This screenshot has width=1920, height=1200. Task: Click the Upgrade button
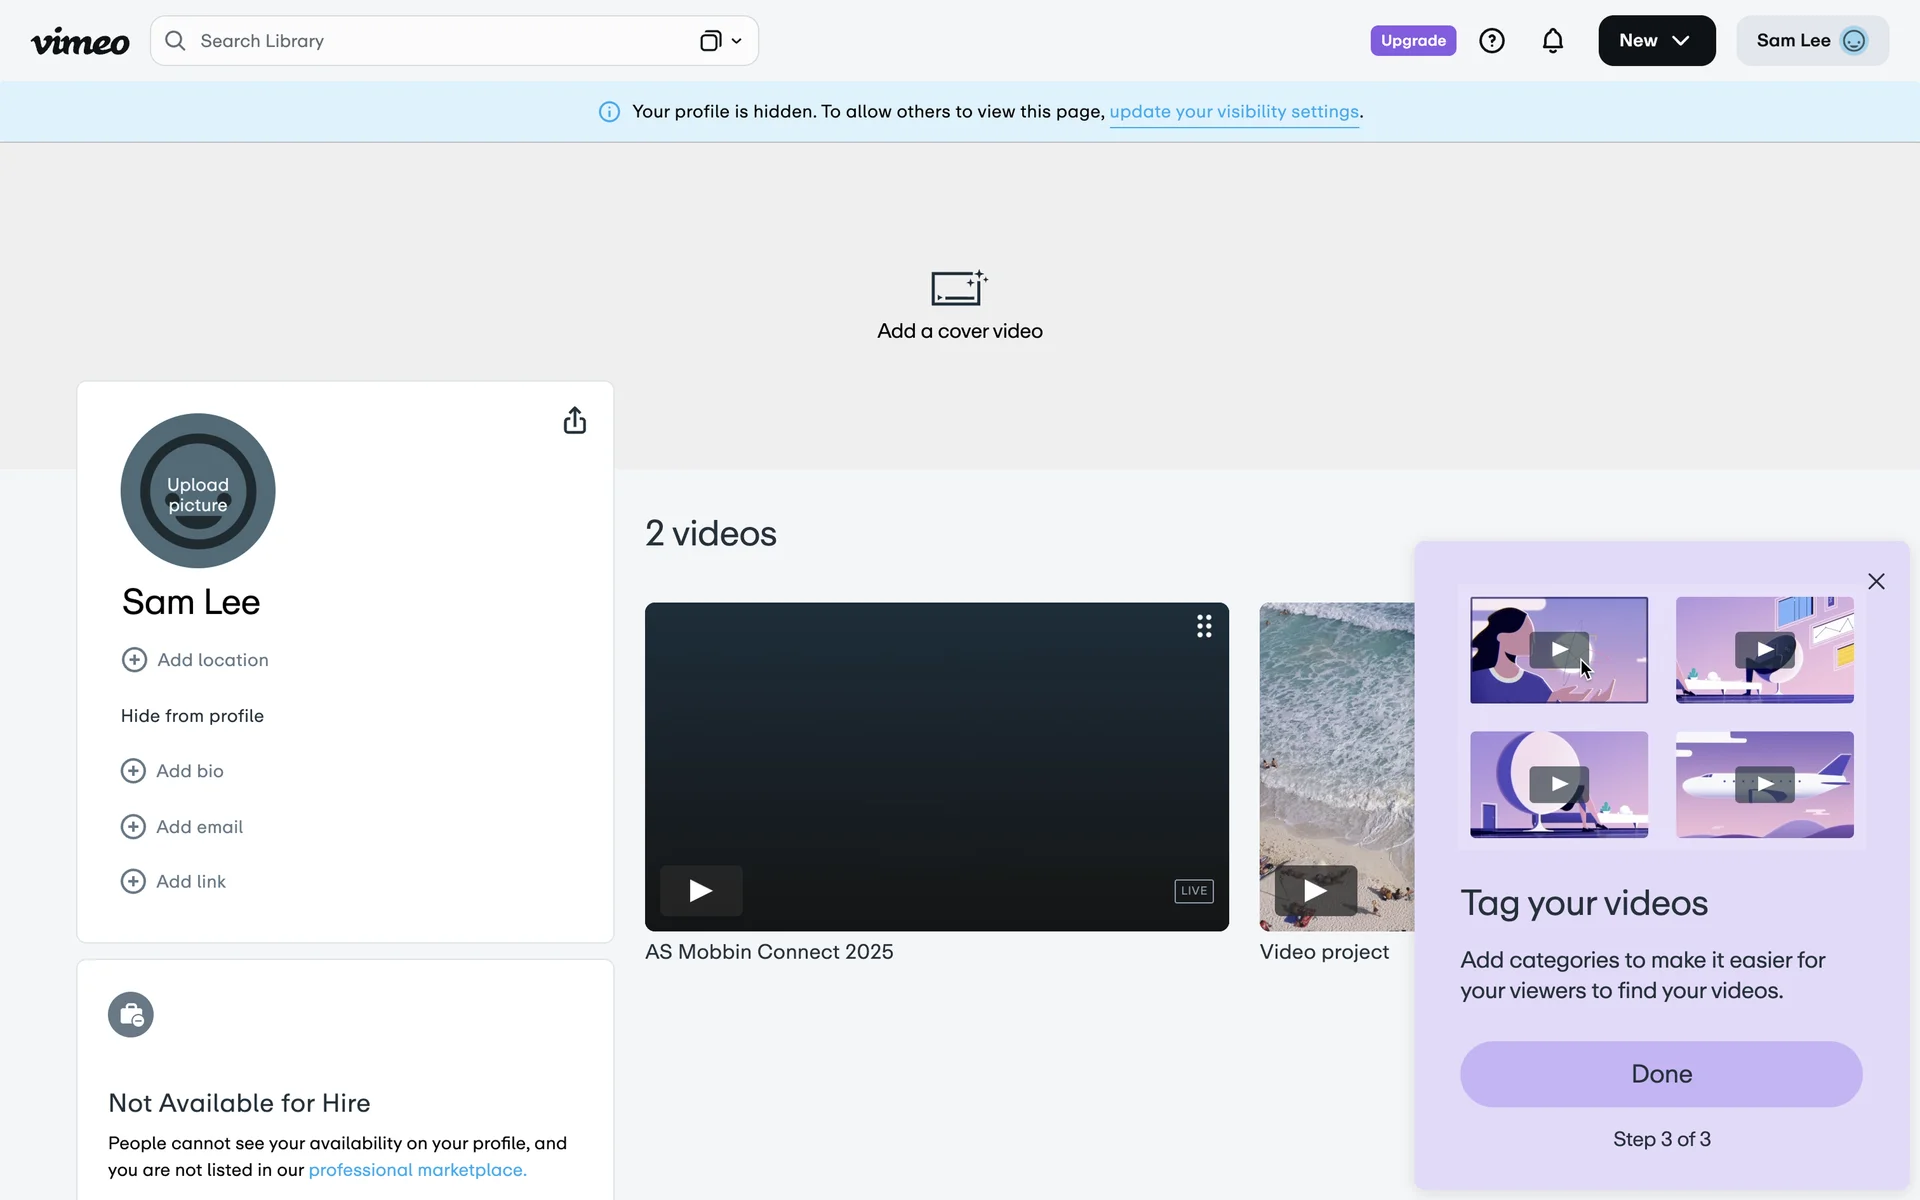coord(1412,41)
